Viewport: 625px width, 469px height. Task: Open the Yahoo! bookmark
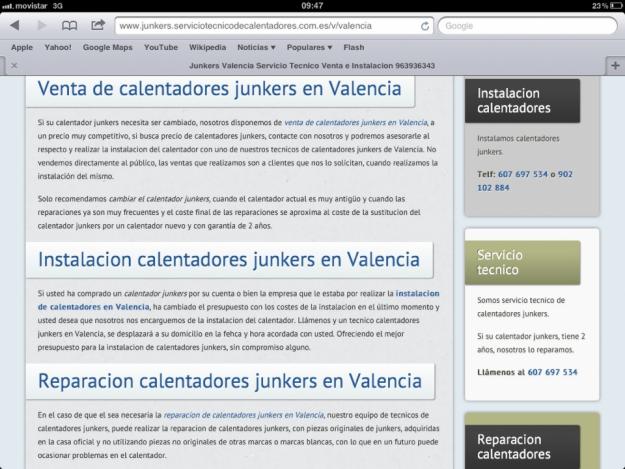tap(58, 47)
